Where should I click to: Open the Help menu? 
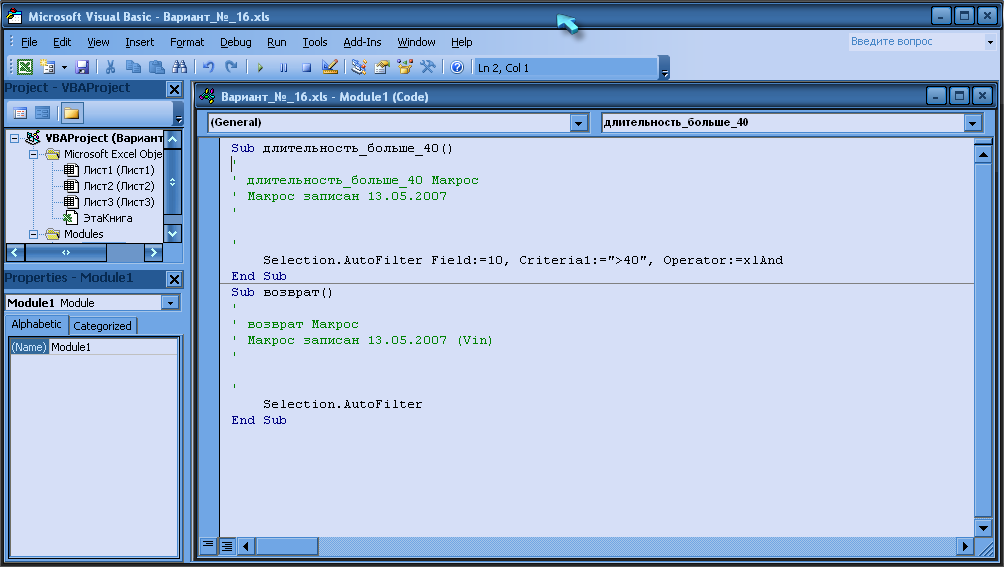[462, 42]
